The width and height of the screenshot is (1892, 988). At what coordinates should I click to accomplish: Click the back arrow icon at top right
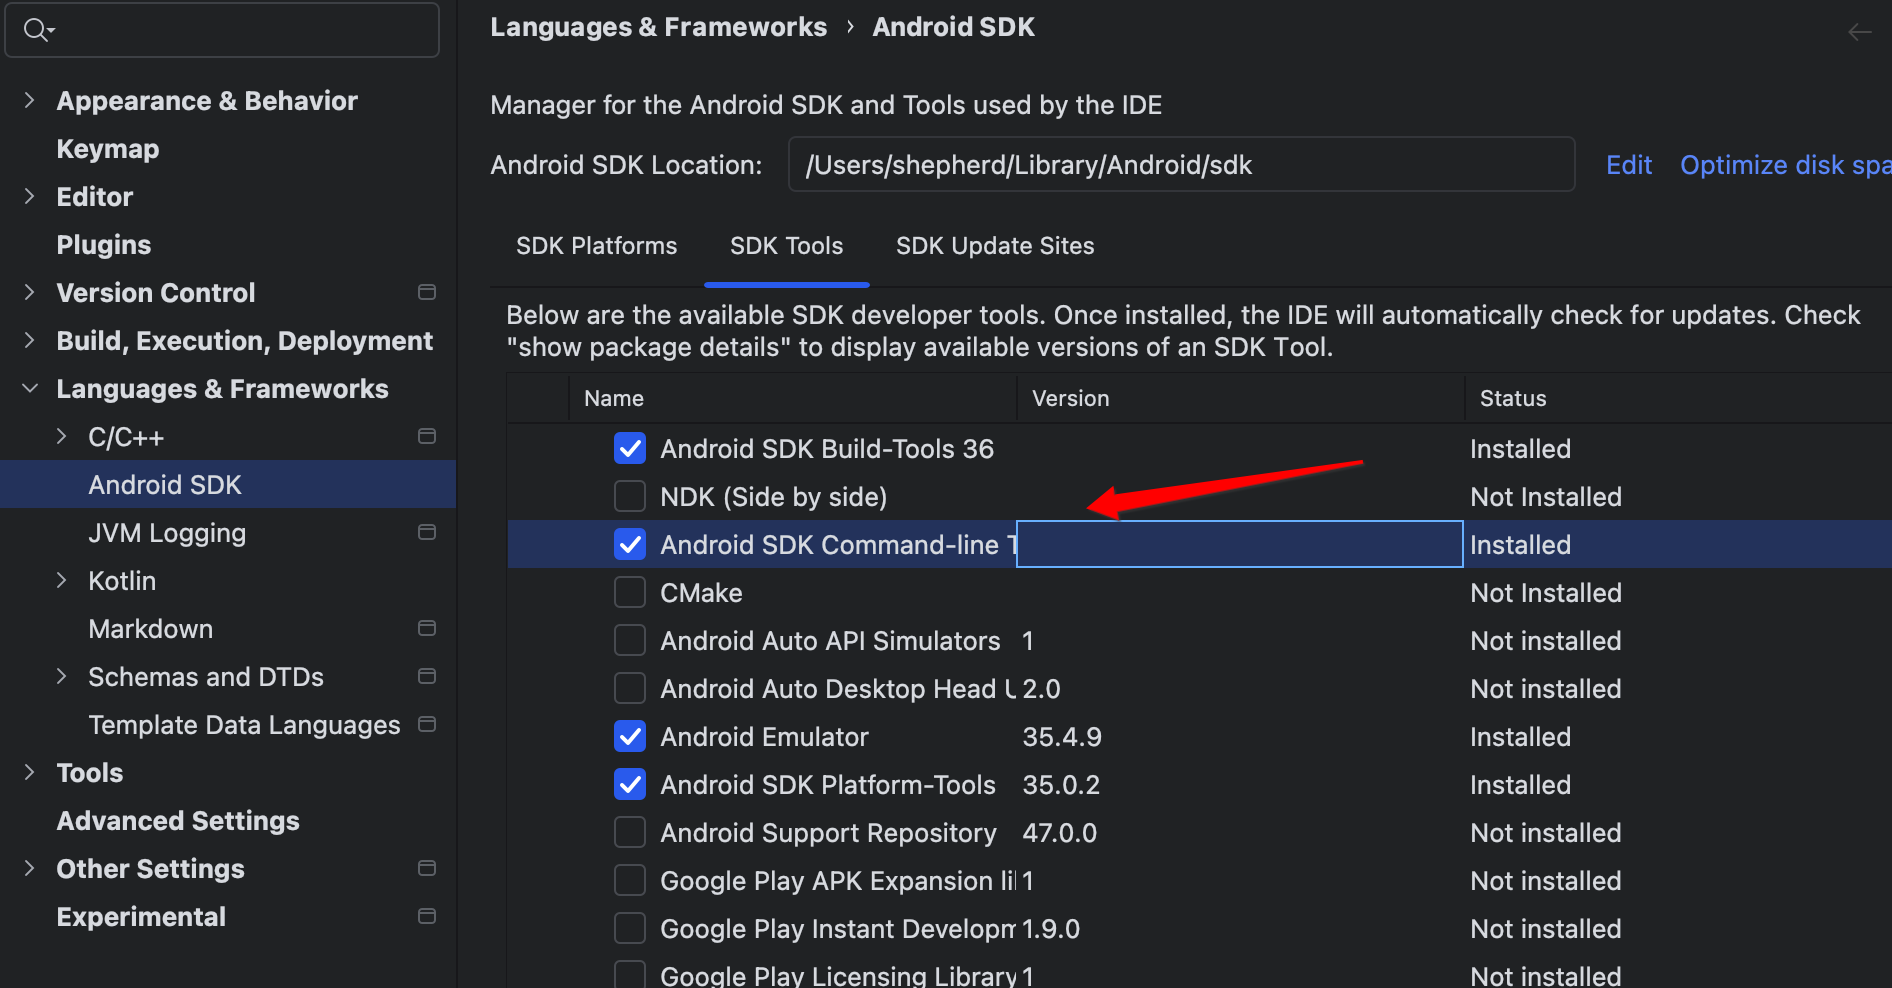point(1859,32)
